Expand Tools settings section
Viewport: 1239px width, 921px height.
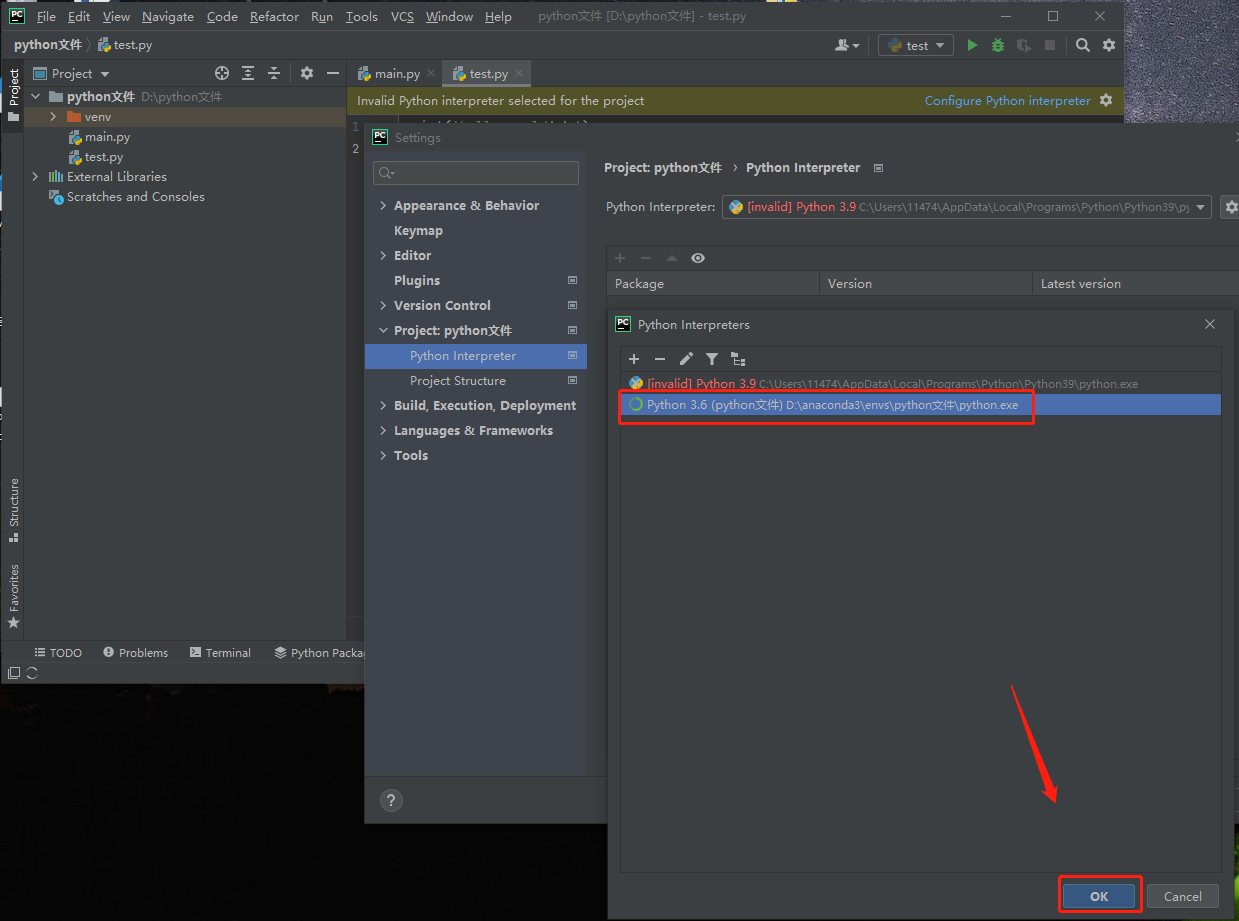click(383, 455)
